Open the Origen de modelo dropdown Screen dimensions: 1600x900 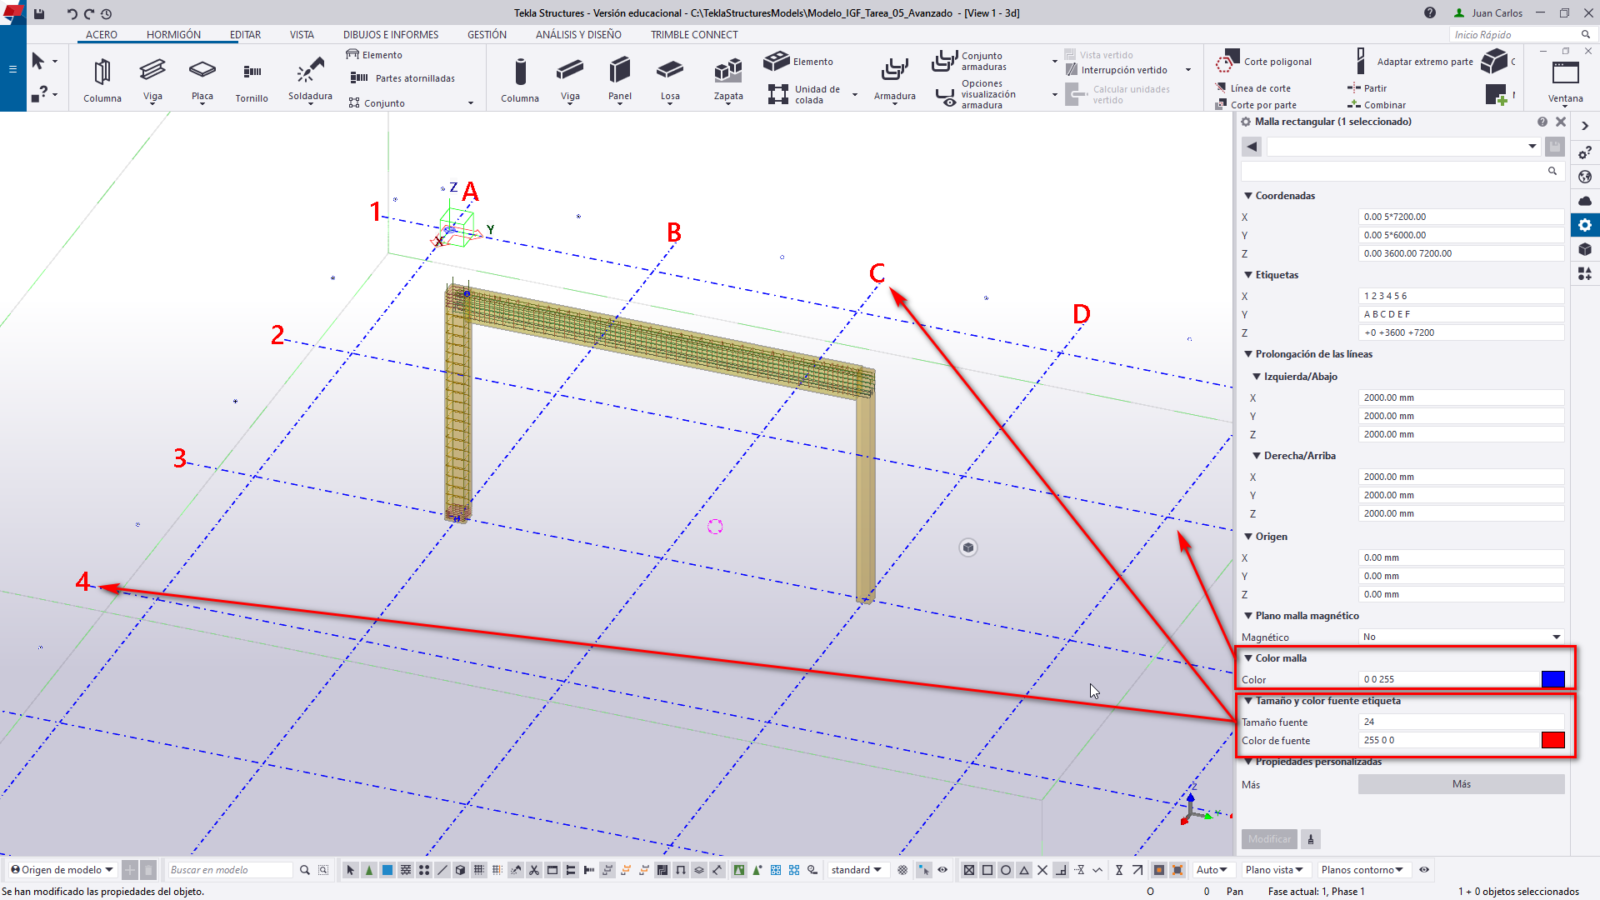(x=62, y=870)
